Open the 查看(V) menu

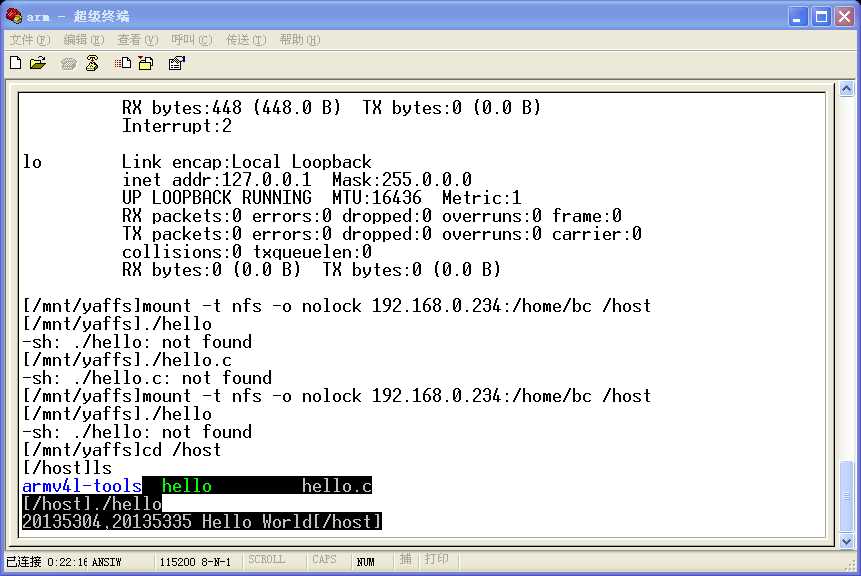pos(138,40)
